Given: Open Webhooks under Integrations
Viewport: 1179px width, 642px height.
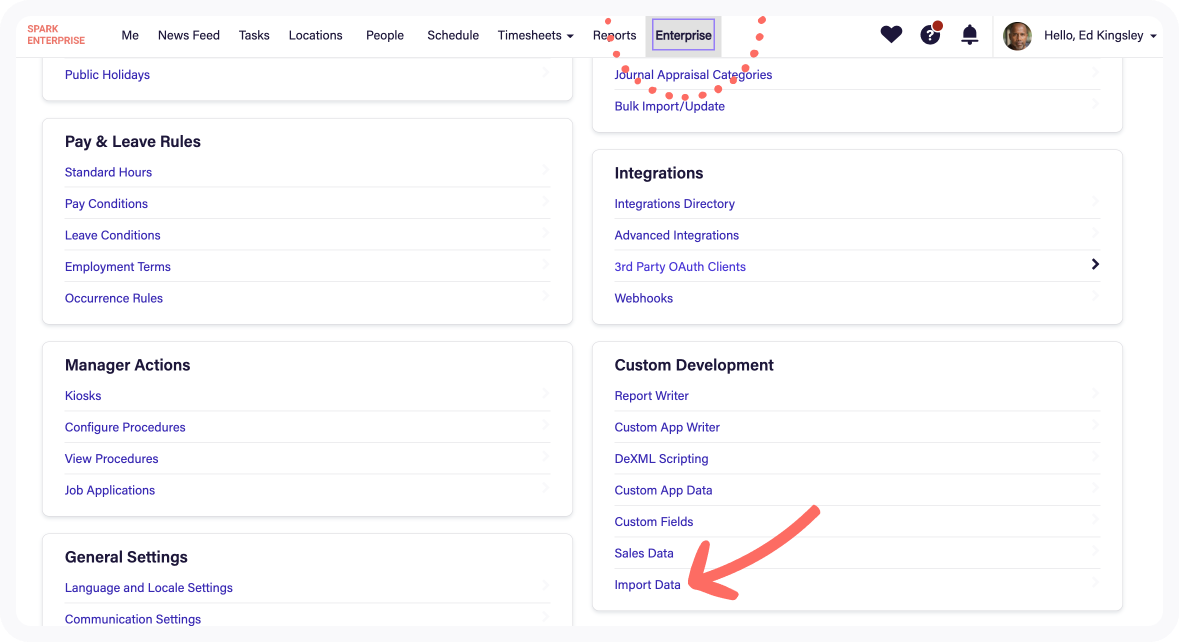Looking at the screenshot, I should tap(643, 297).
